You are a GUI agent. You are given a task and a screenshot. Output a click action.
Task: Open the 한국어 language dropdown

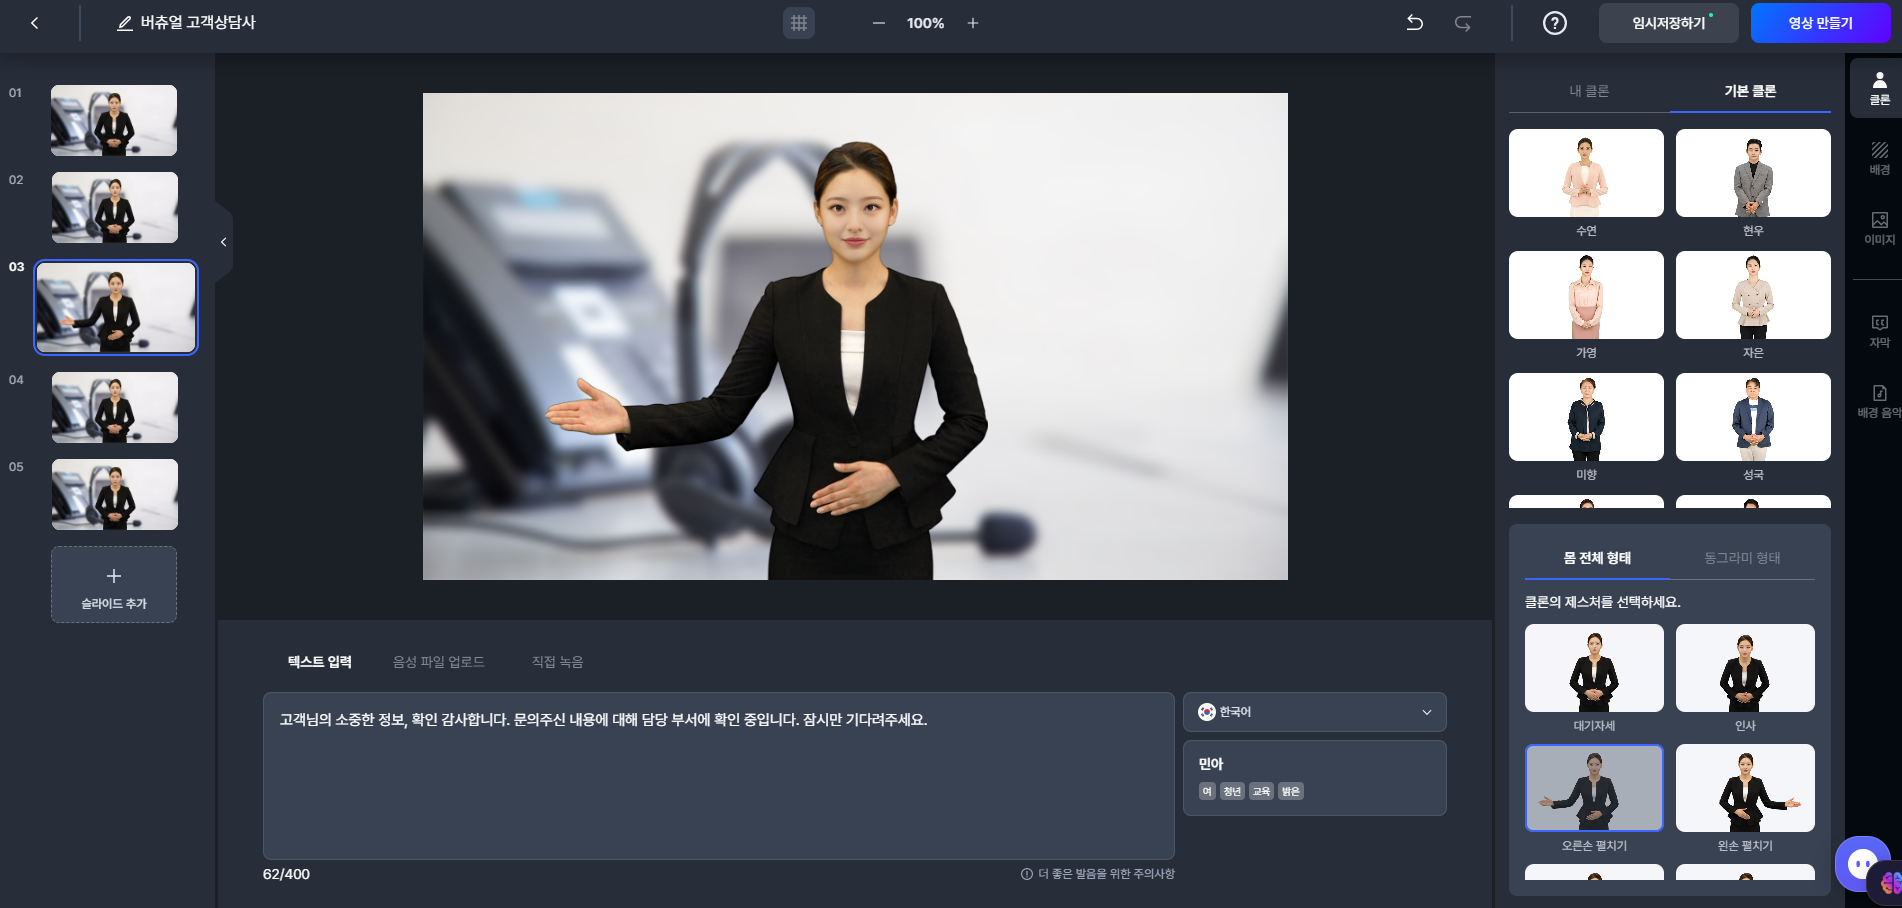pyautogui.click(x=1314, y=712)
